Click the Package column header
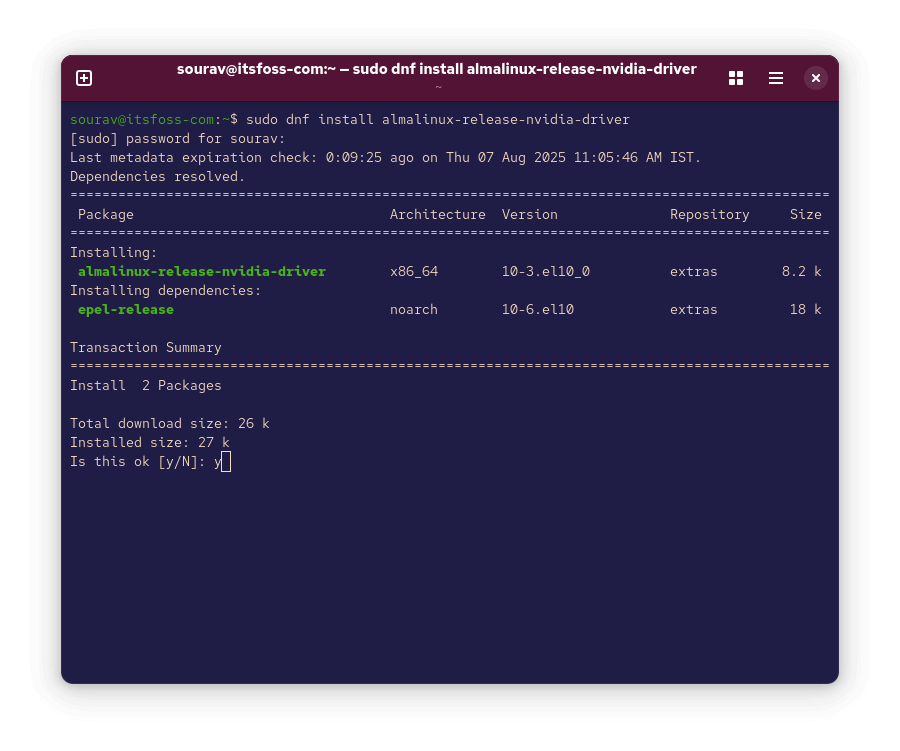This screenshot has width=900, height=751. pos(106,214)
